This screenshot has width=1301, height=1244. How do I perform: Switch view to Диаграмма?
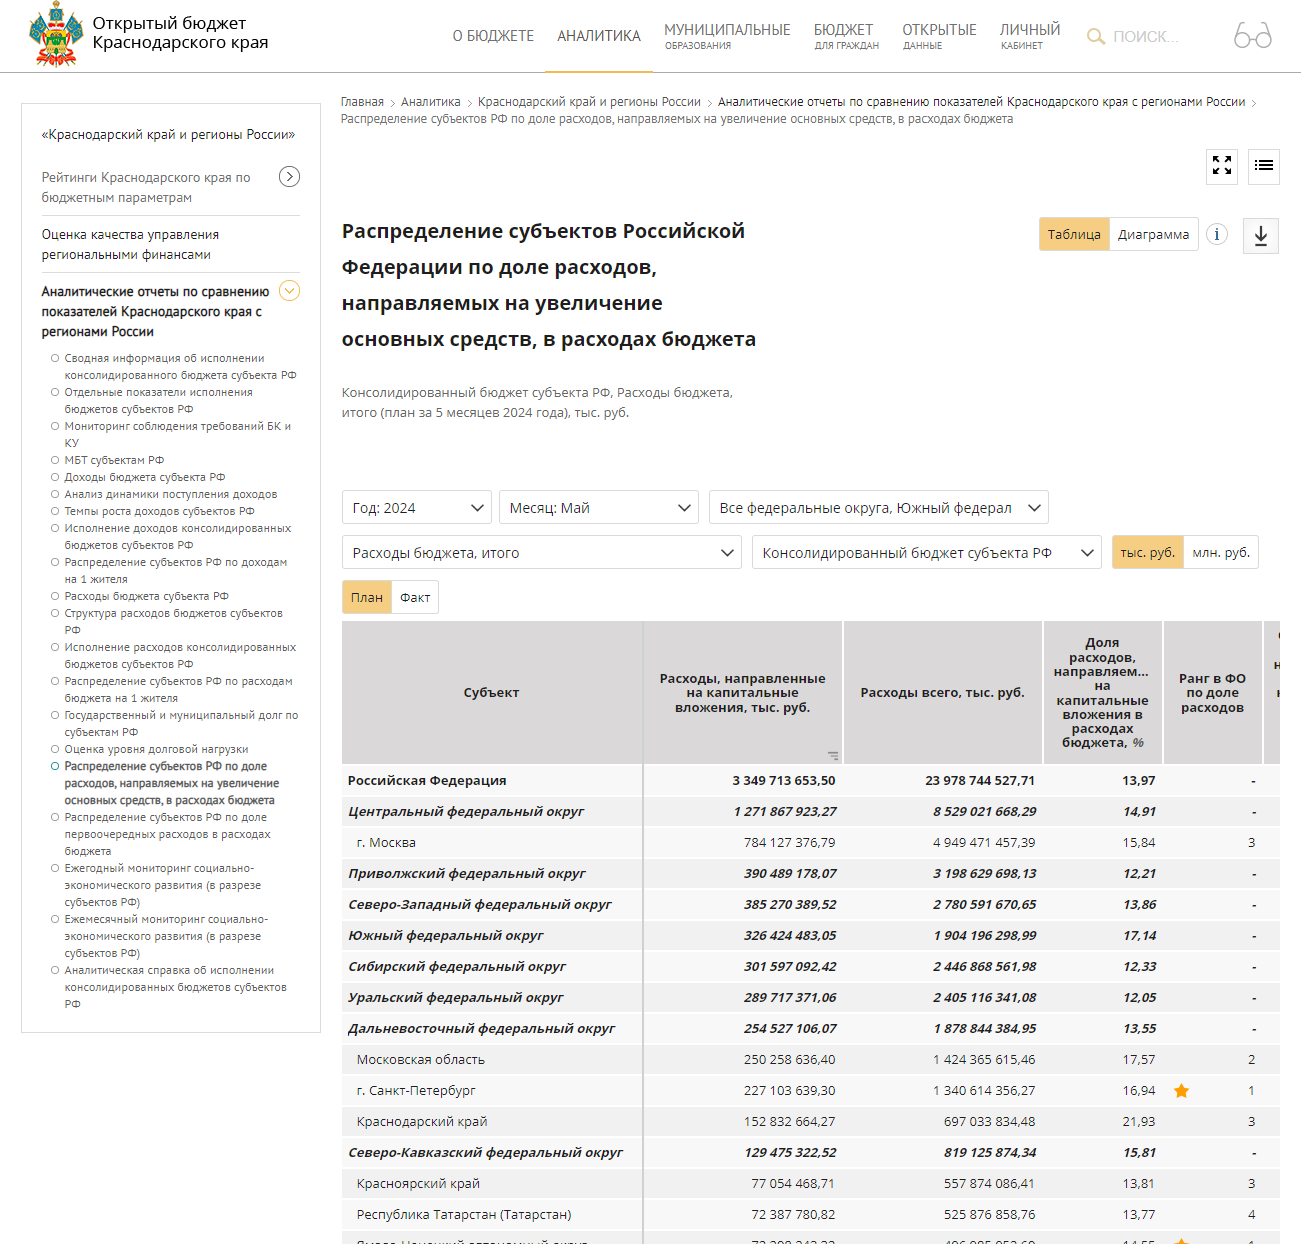coord(1153,235)
